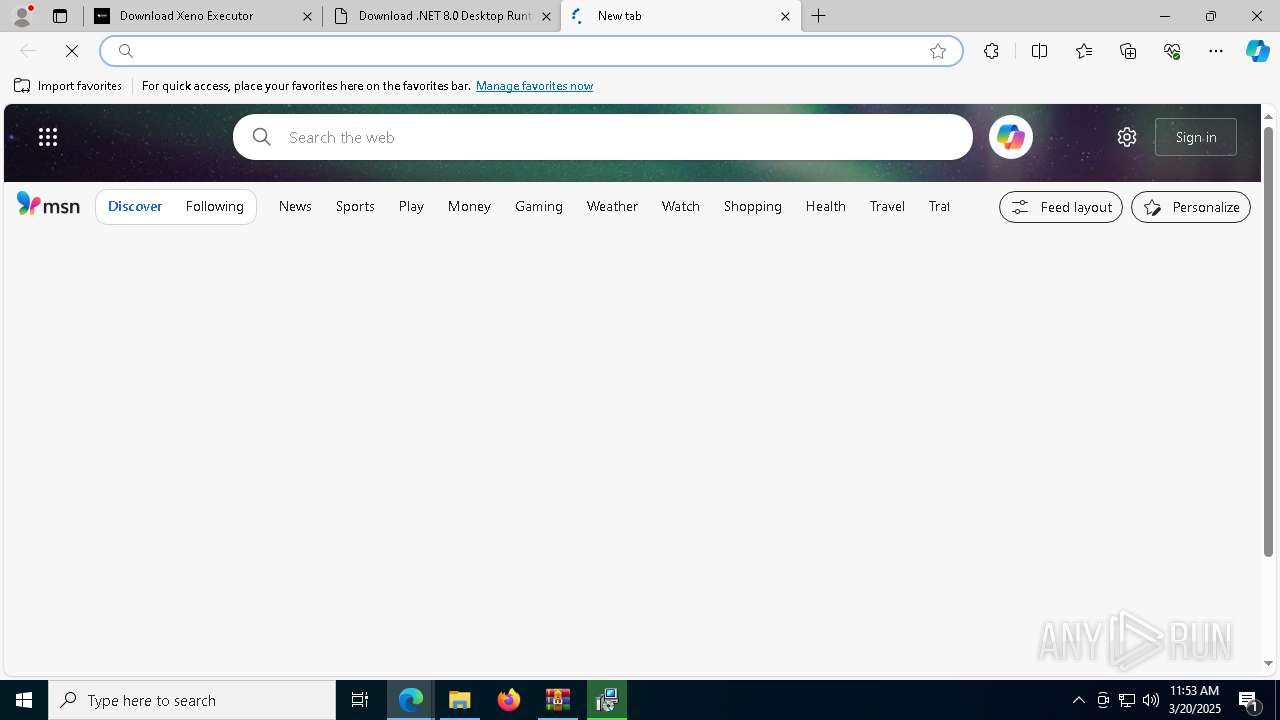This screenshot has width=1280, height=720.
Task: Open the Sports category
Action: tap(355, 206)
